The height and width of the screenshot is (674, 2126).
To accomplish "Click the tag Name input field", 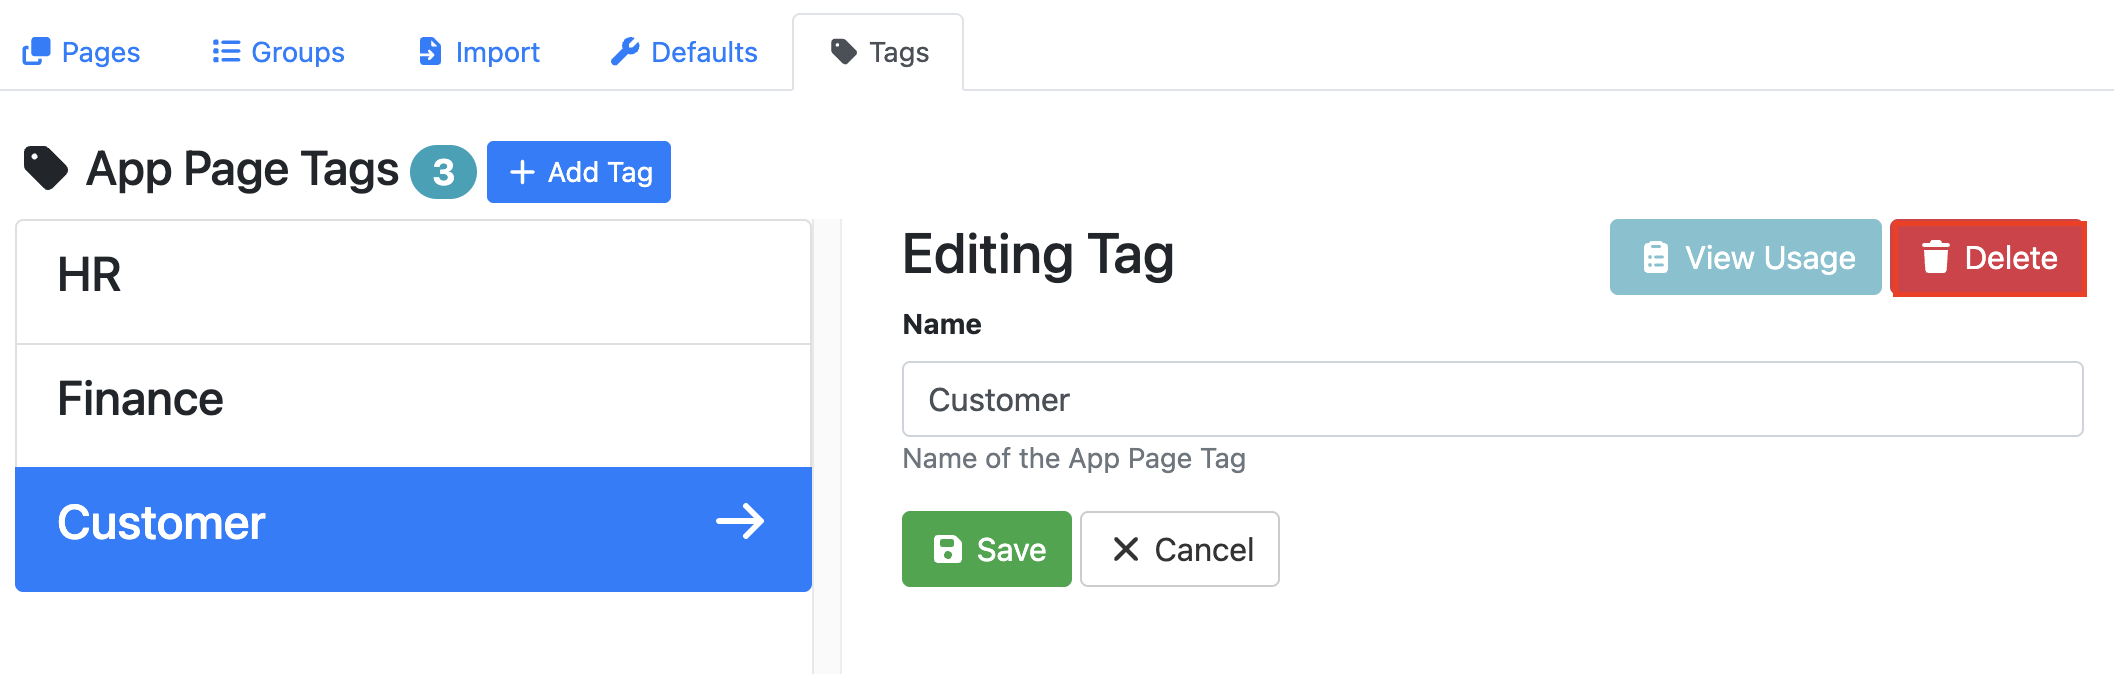I will [x=1492, y=399].
